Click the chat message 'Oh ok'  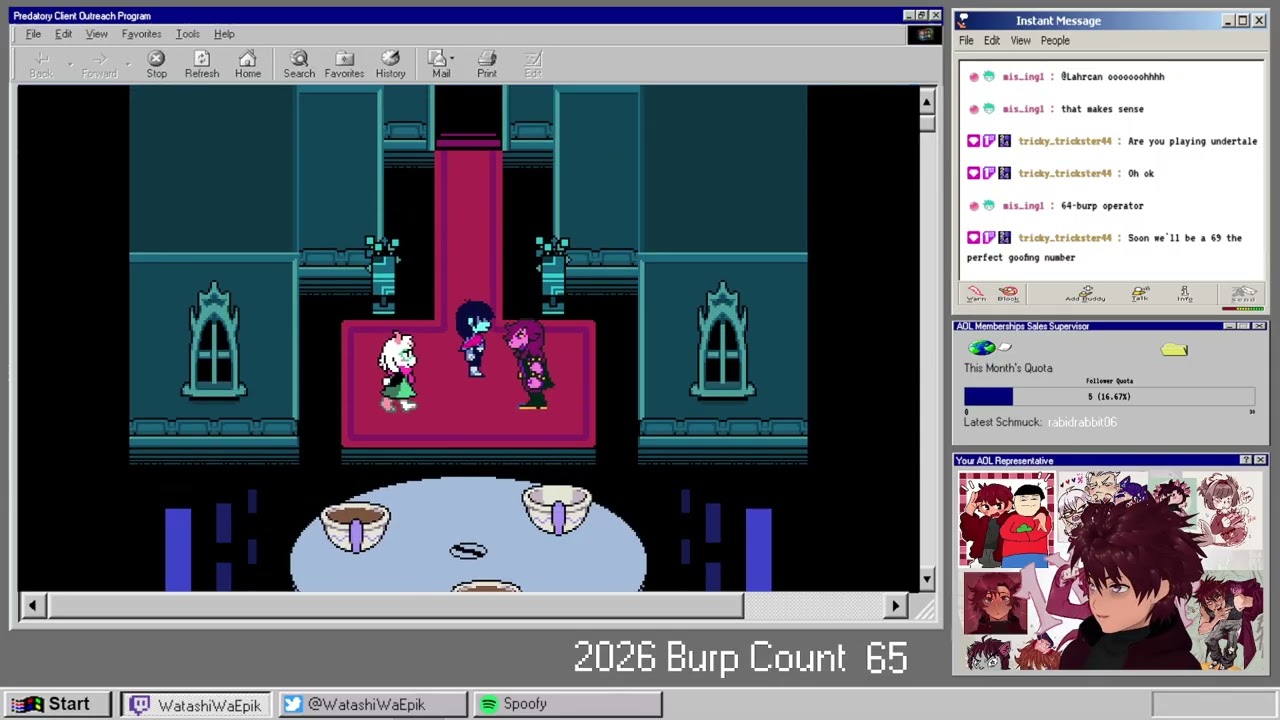coord(1141,174)
